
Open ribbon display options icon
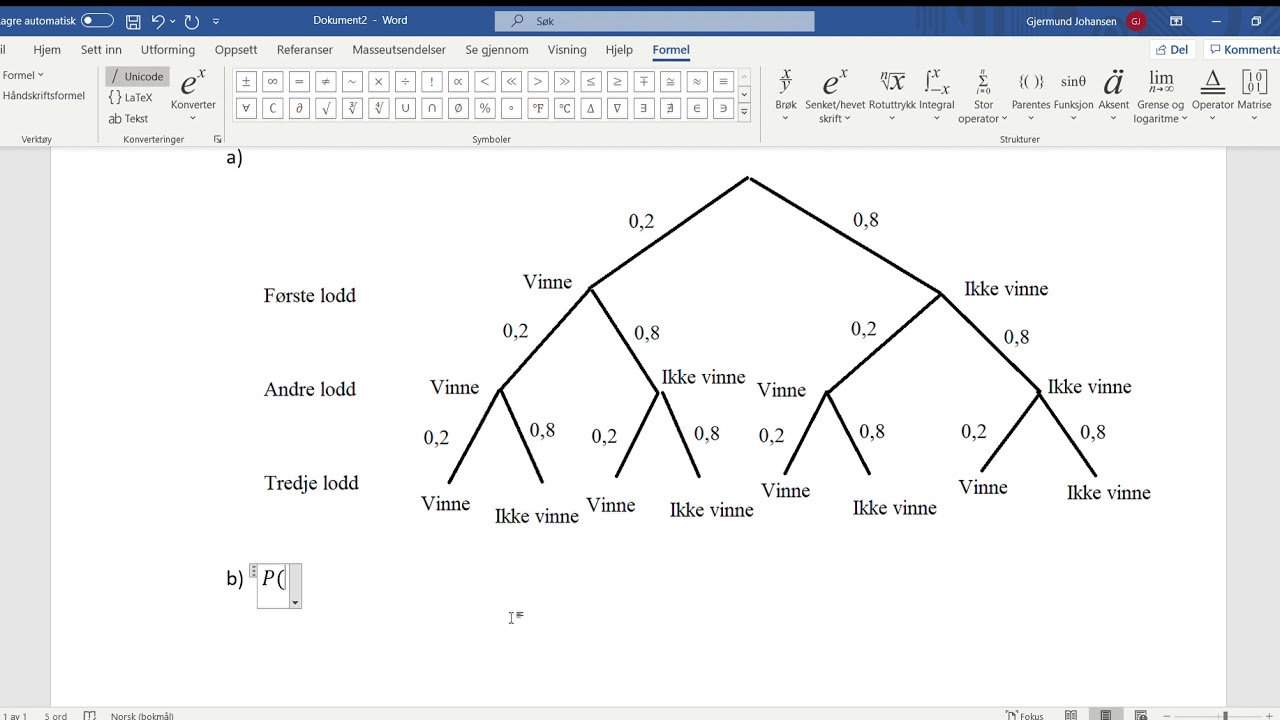(1176, 21)
